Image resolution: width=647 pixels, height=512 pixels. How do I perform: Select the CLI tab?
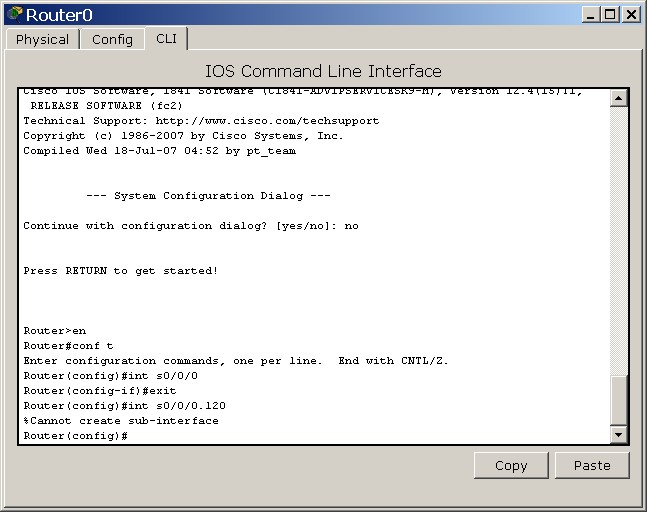166,39
